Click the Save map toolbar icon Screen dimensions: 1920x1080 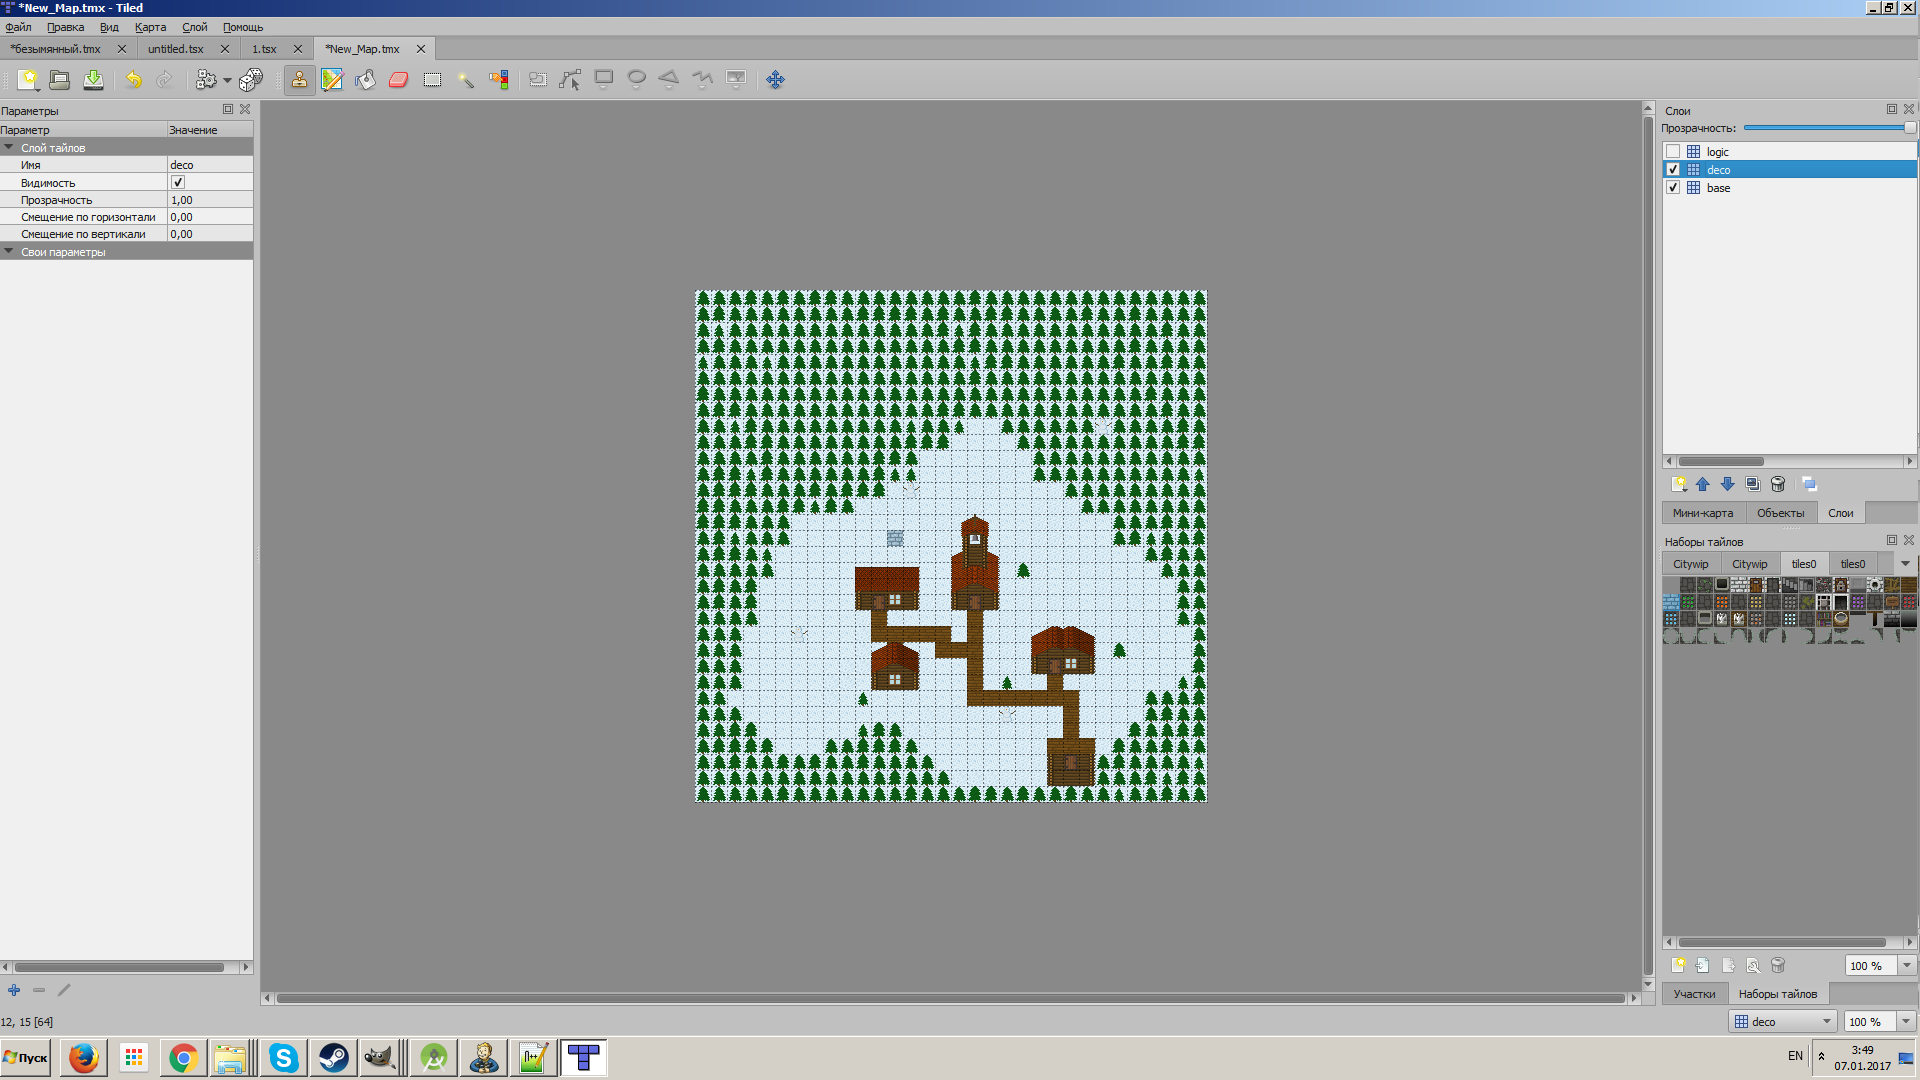93,80
